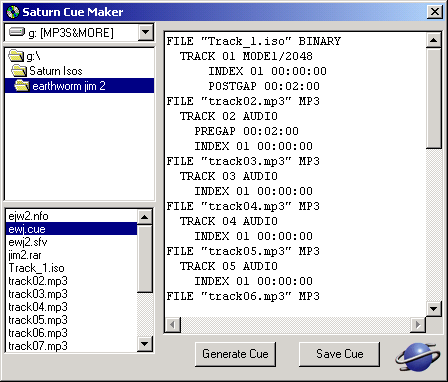Image resolution: width=448 pixels, height=382 pixels.
Task: Click the Save Cue button
Action: (339, 354)
